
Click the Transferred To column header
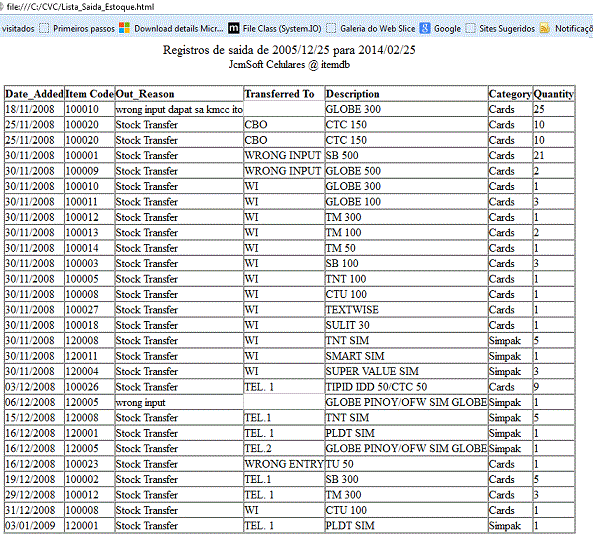pos(284,94)
